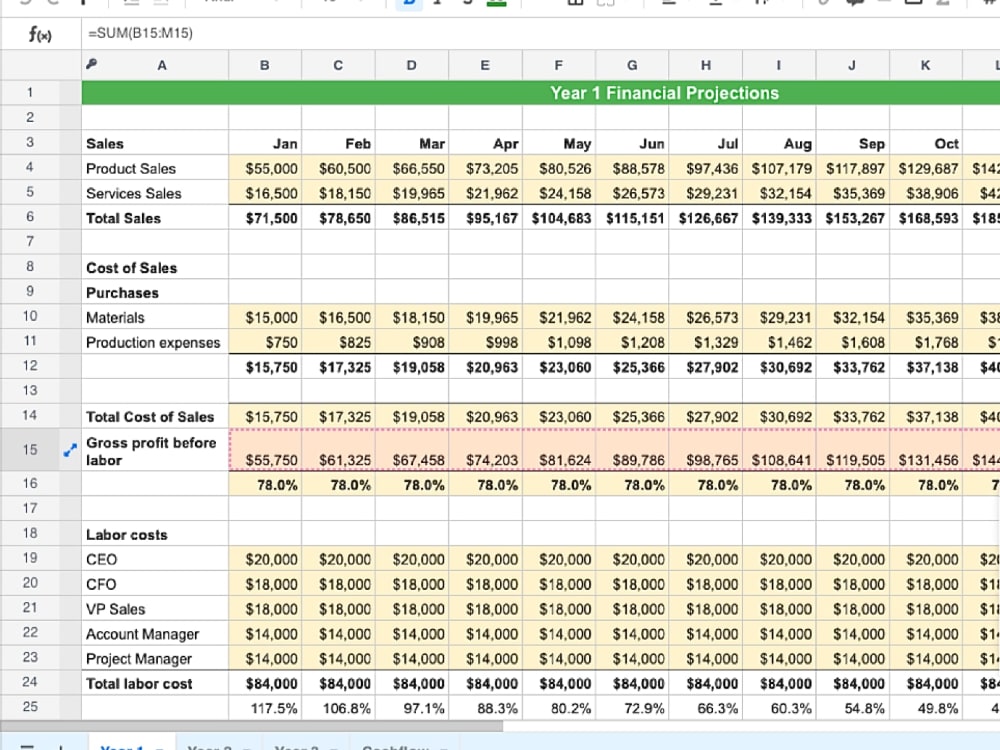
Task: Click the expand arrows icon on row 15
Action: point(68,450)
